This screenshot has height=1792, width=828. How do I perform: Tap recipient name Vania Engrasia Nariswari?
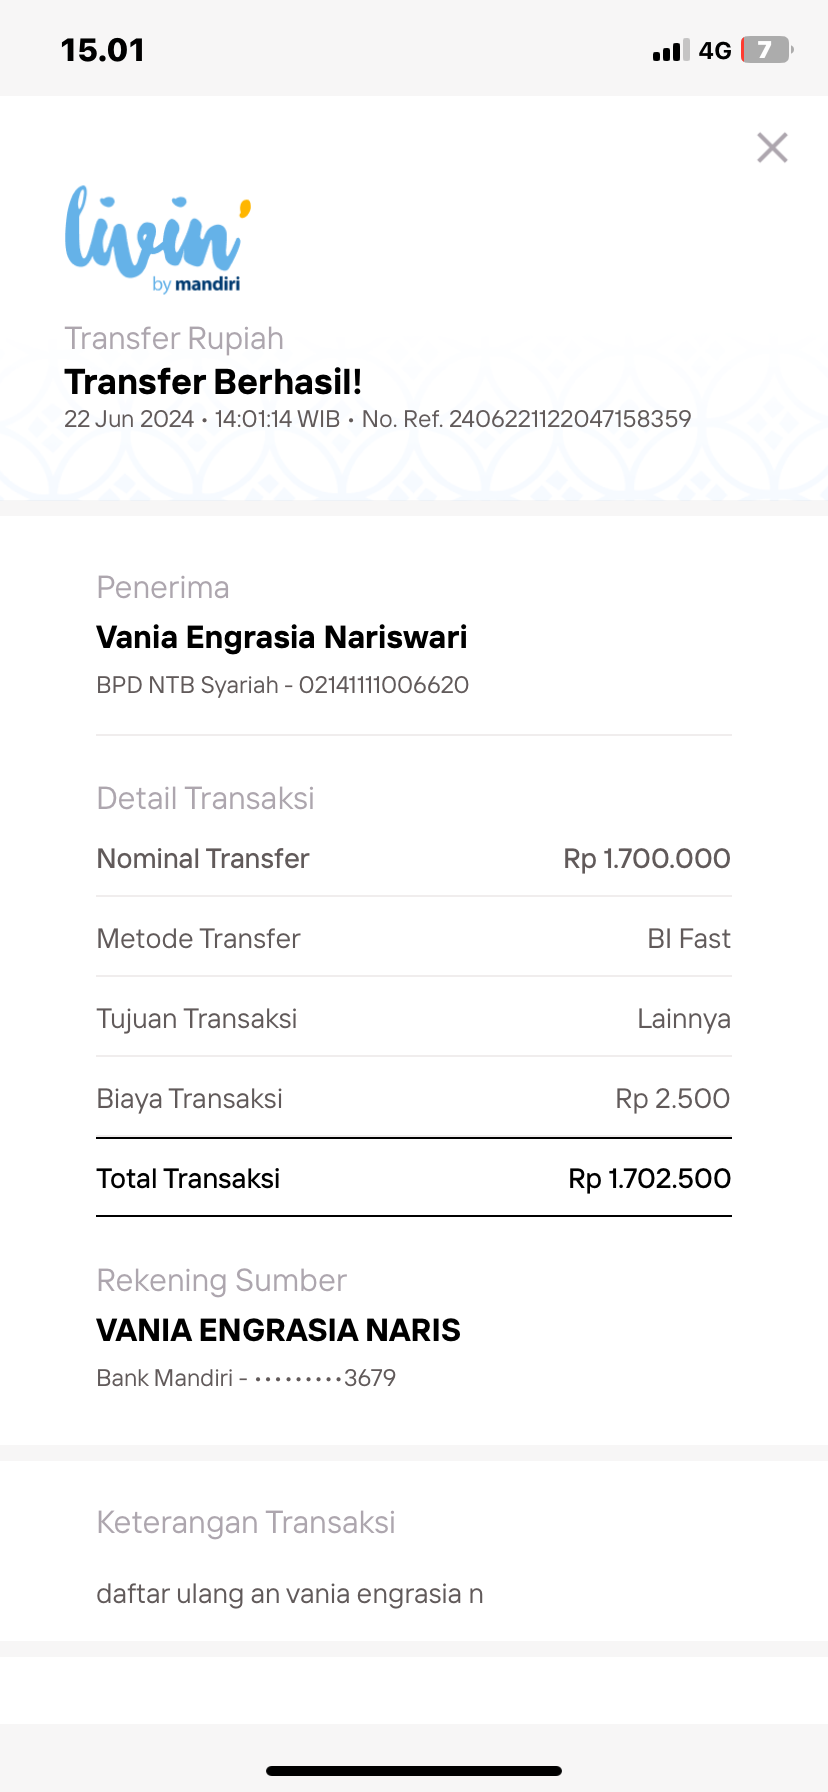[x=282, y=637]
